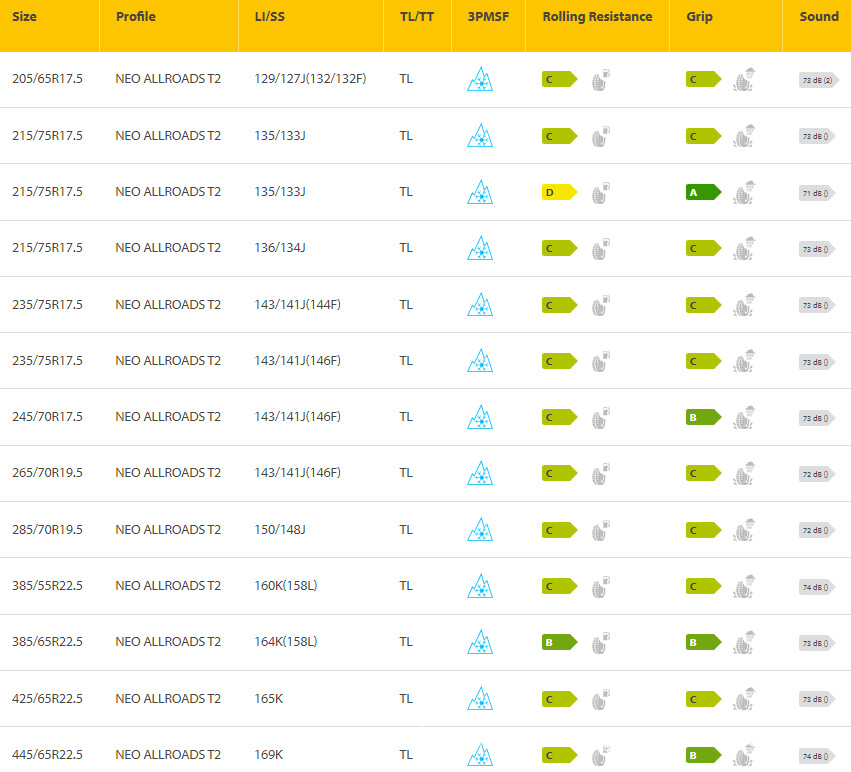The height and width of the screenshot is (772, 851).
Task: Click the 160K(158L) load index cell
Action: pyautogui.click(x=286, y=586)
